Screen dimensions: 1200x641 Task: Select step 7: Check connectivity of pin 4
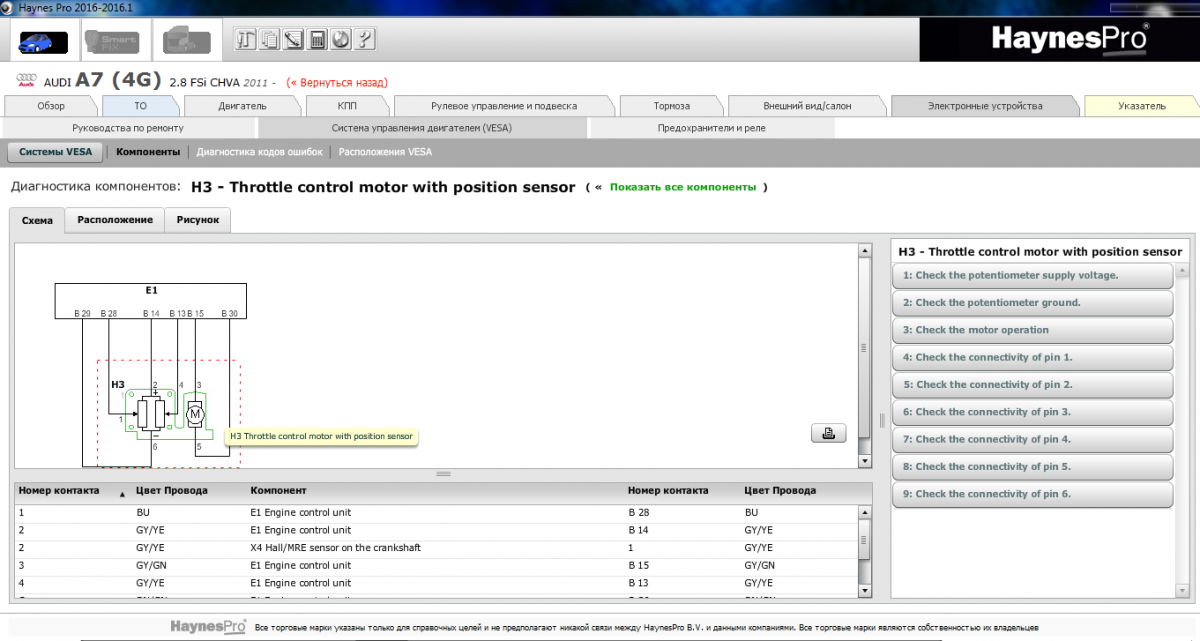pyautogui.click(x=1032, y=439)
